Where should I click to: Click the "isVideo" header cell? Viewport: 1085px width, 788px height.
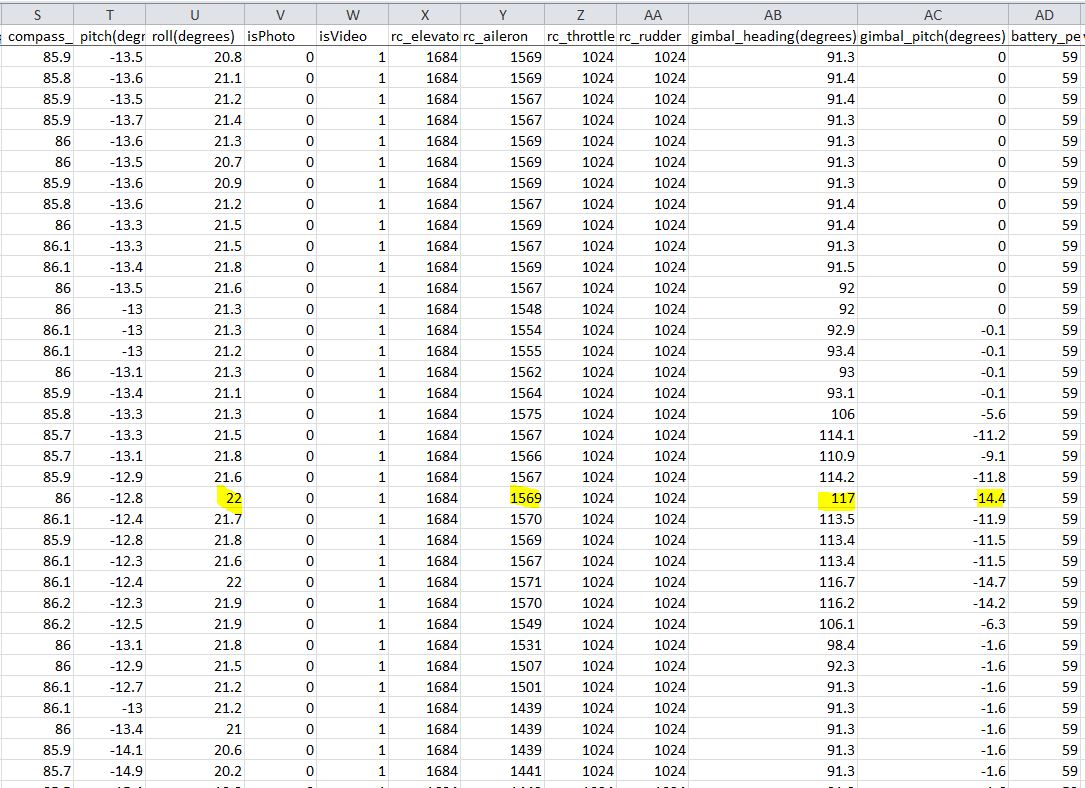coord(352,36)
